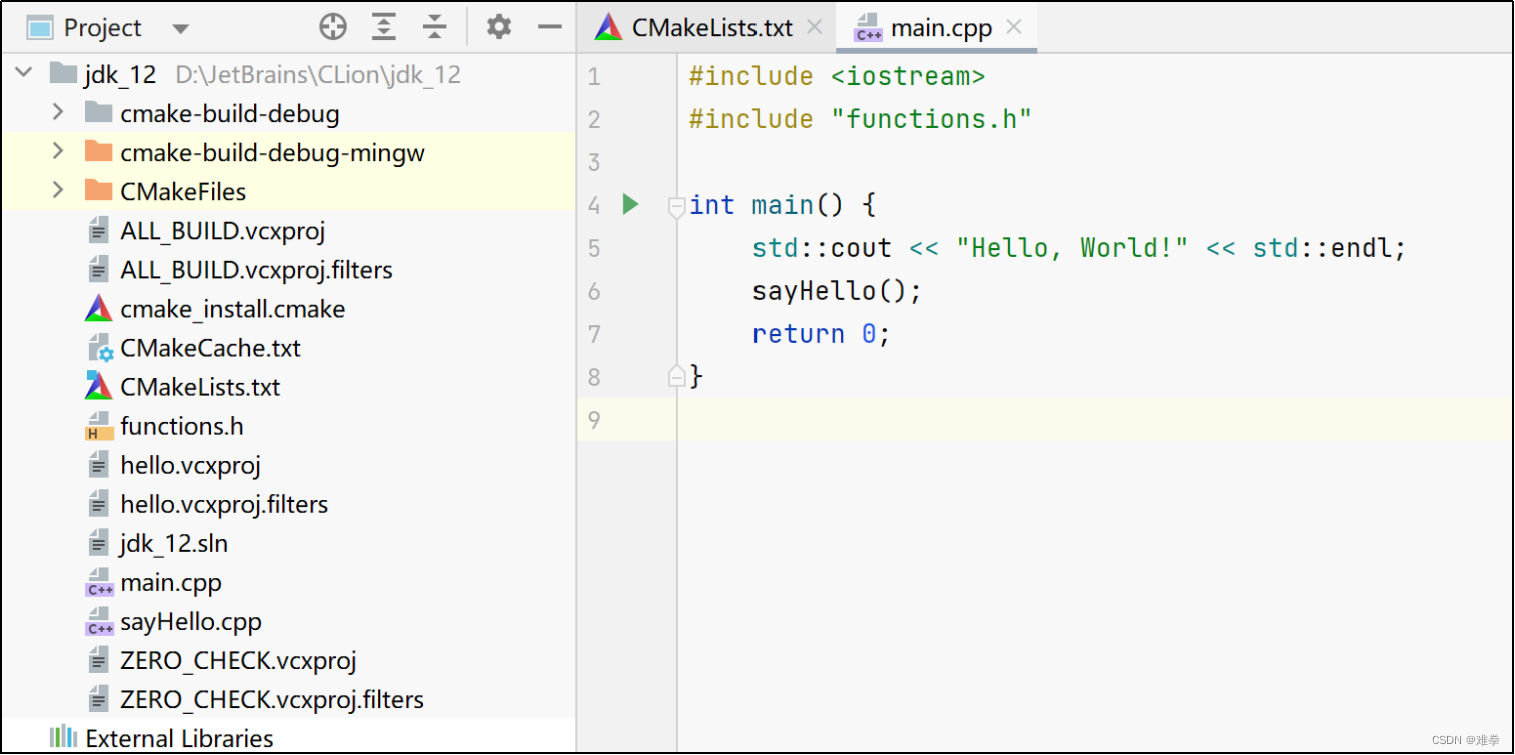Click the jdk_12.sln file icon
The image size is (1515, 755).
(98, 543)
